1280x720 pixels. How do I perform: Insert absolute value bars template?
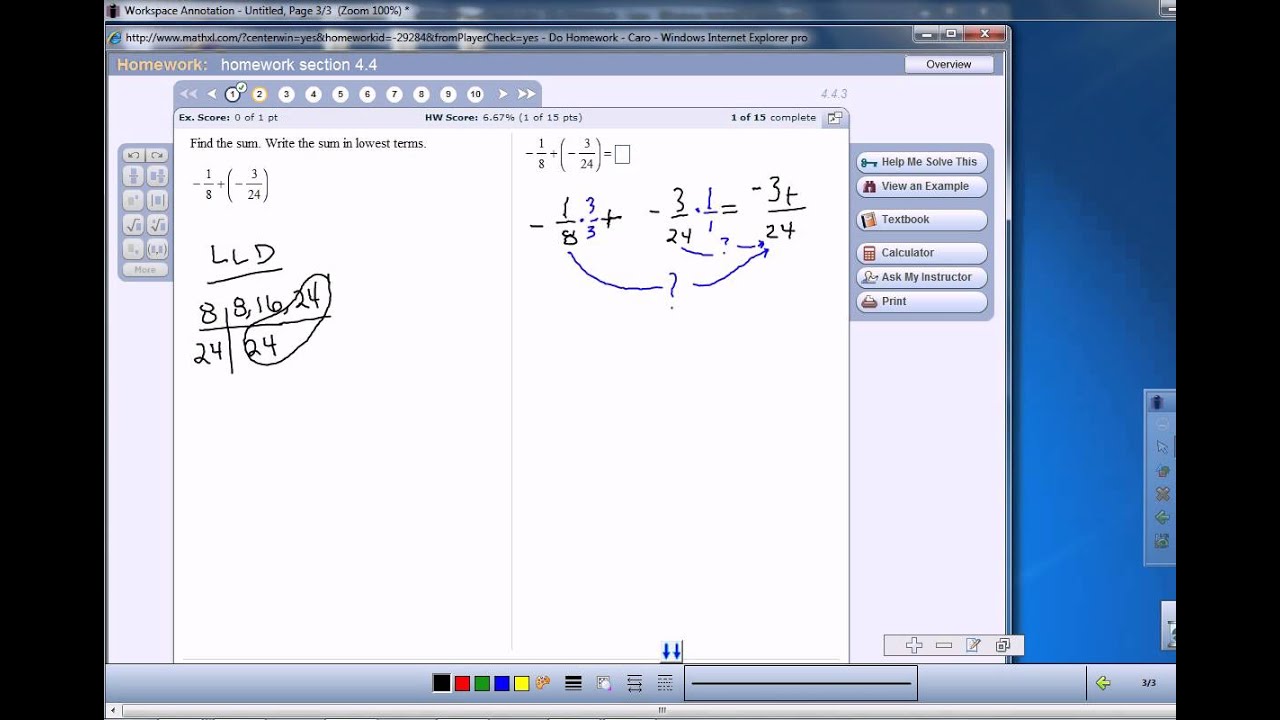coord(157,201)
